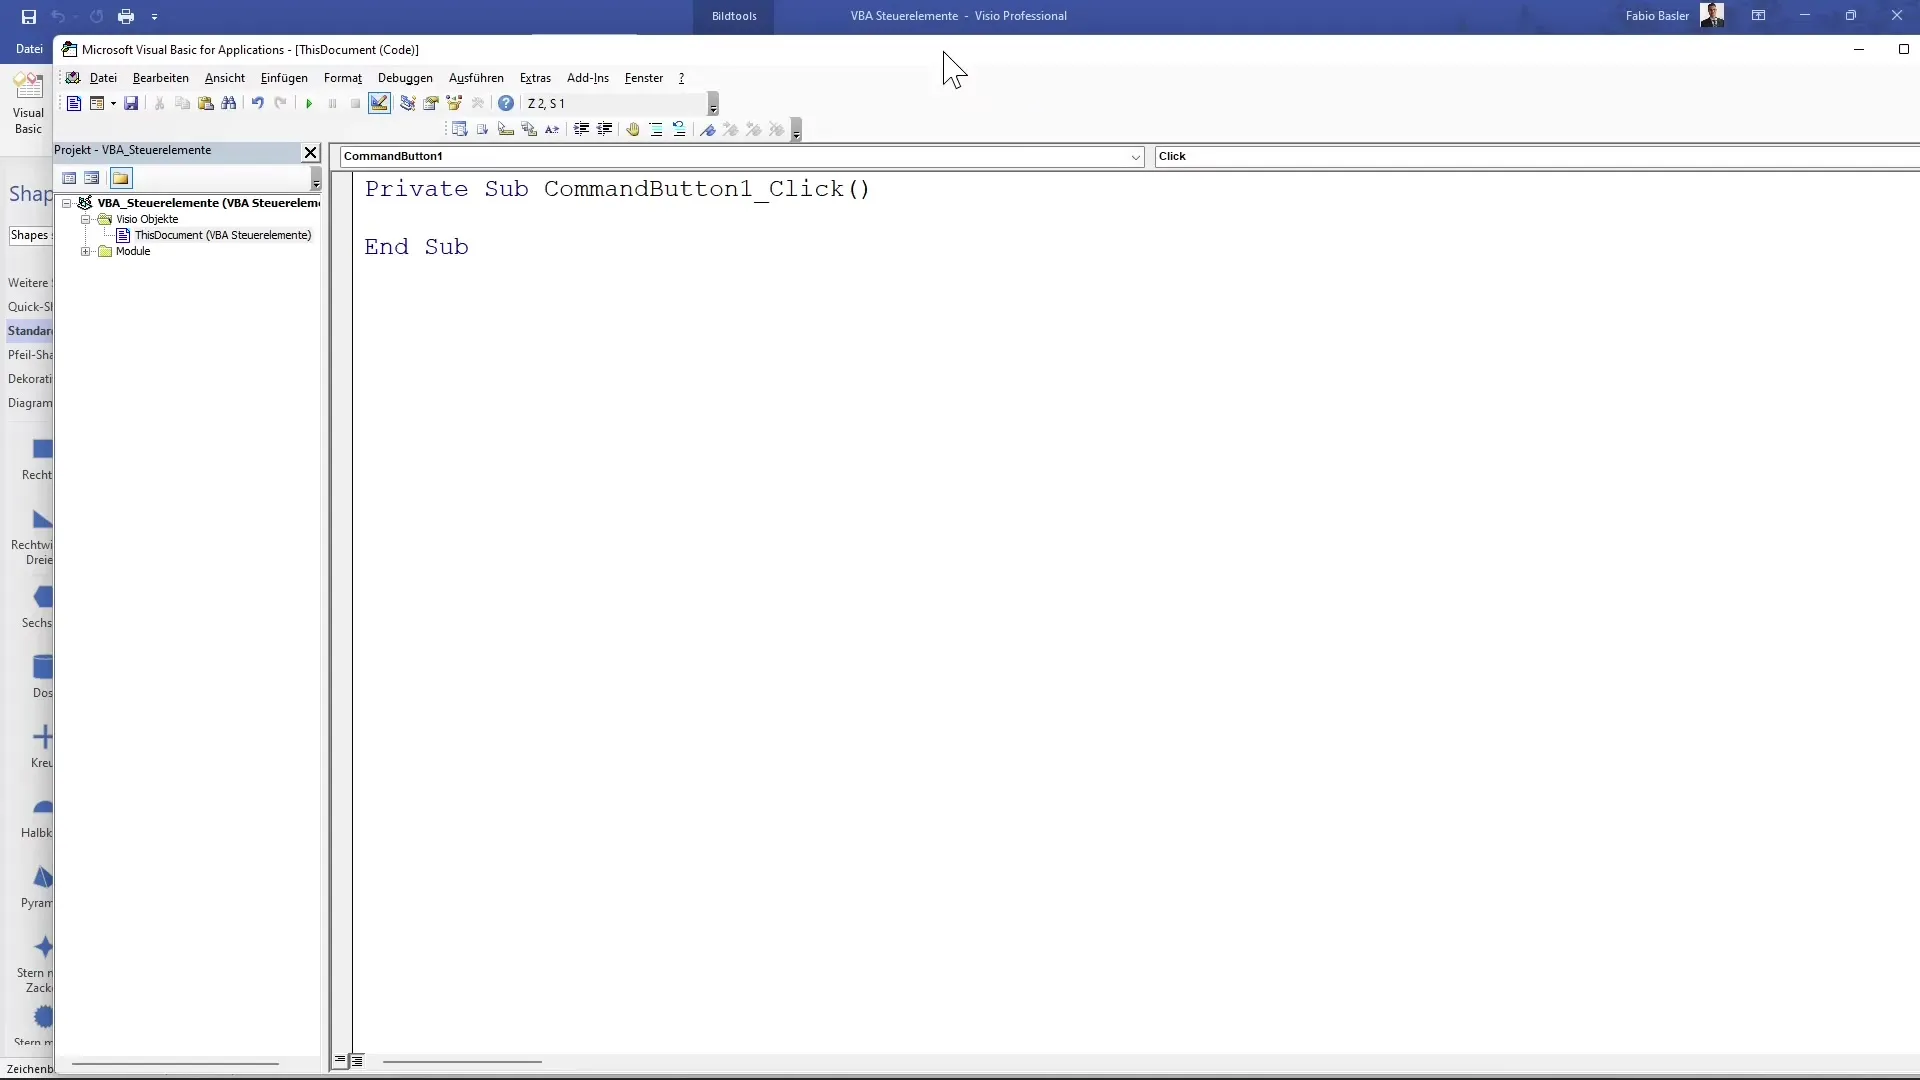Click the Reset (stop) square icon
This screenshot has width=1920, height=1080.
pos(355,103)
